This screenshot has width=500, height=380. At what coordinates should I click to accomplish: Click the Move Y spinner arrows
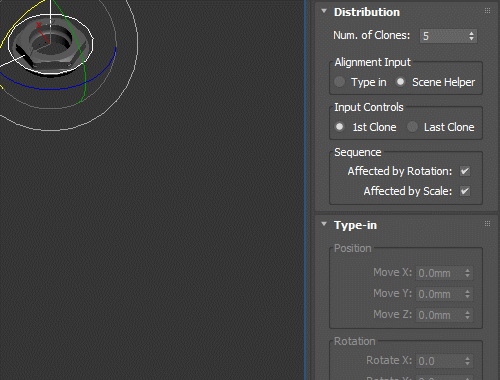[x=467, y=294]
